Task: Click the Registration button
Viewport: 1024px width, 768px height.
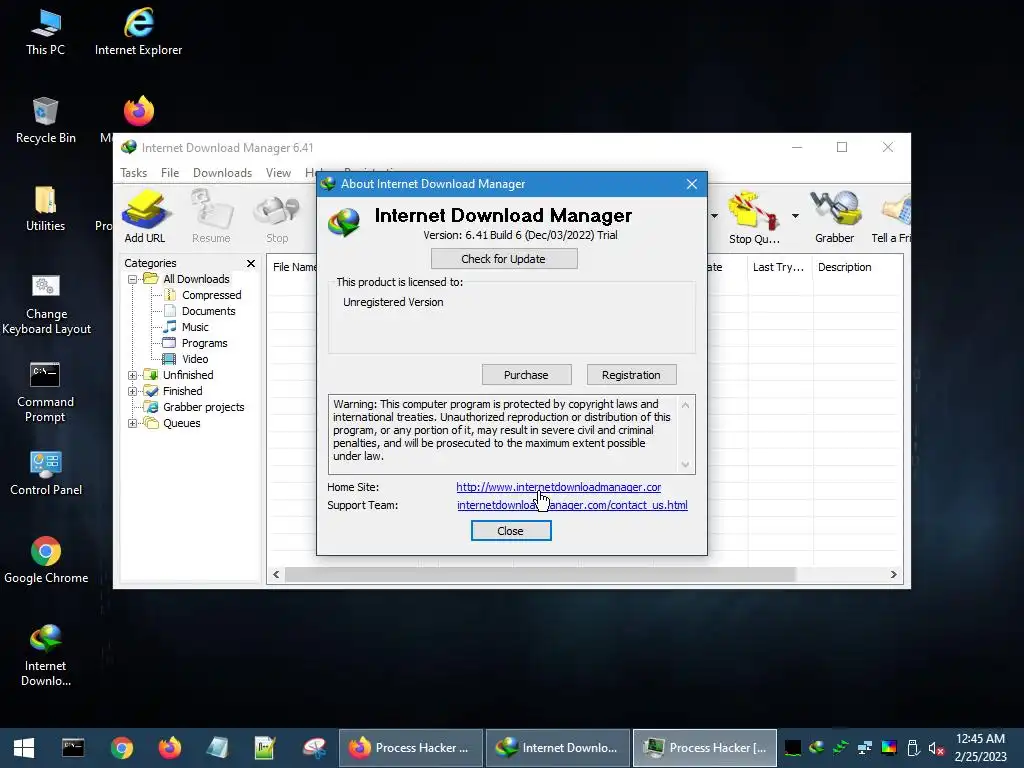Action: (x=631, y=375)
